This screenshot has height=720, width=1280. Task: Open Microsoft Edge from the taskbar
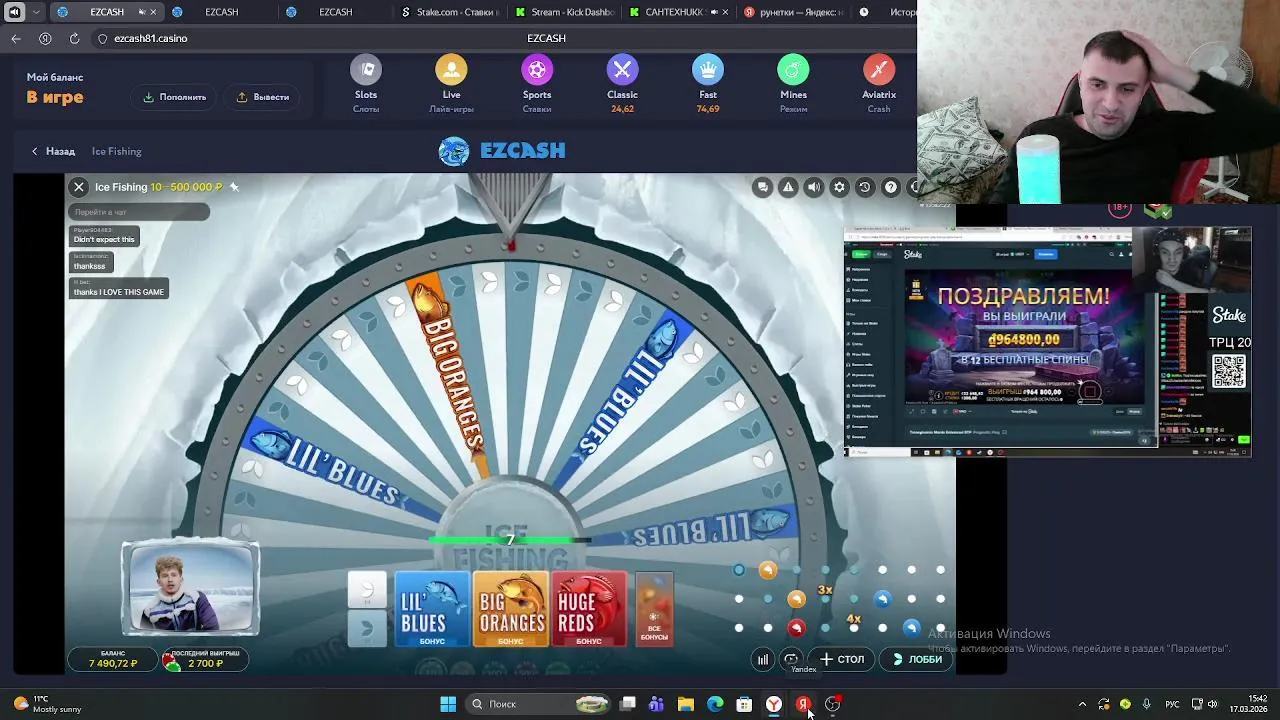(715, 704)
